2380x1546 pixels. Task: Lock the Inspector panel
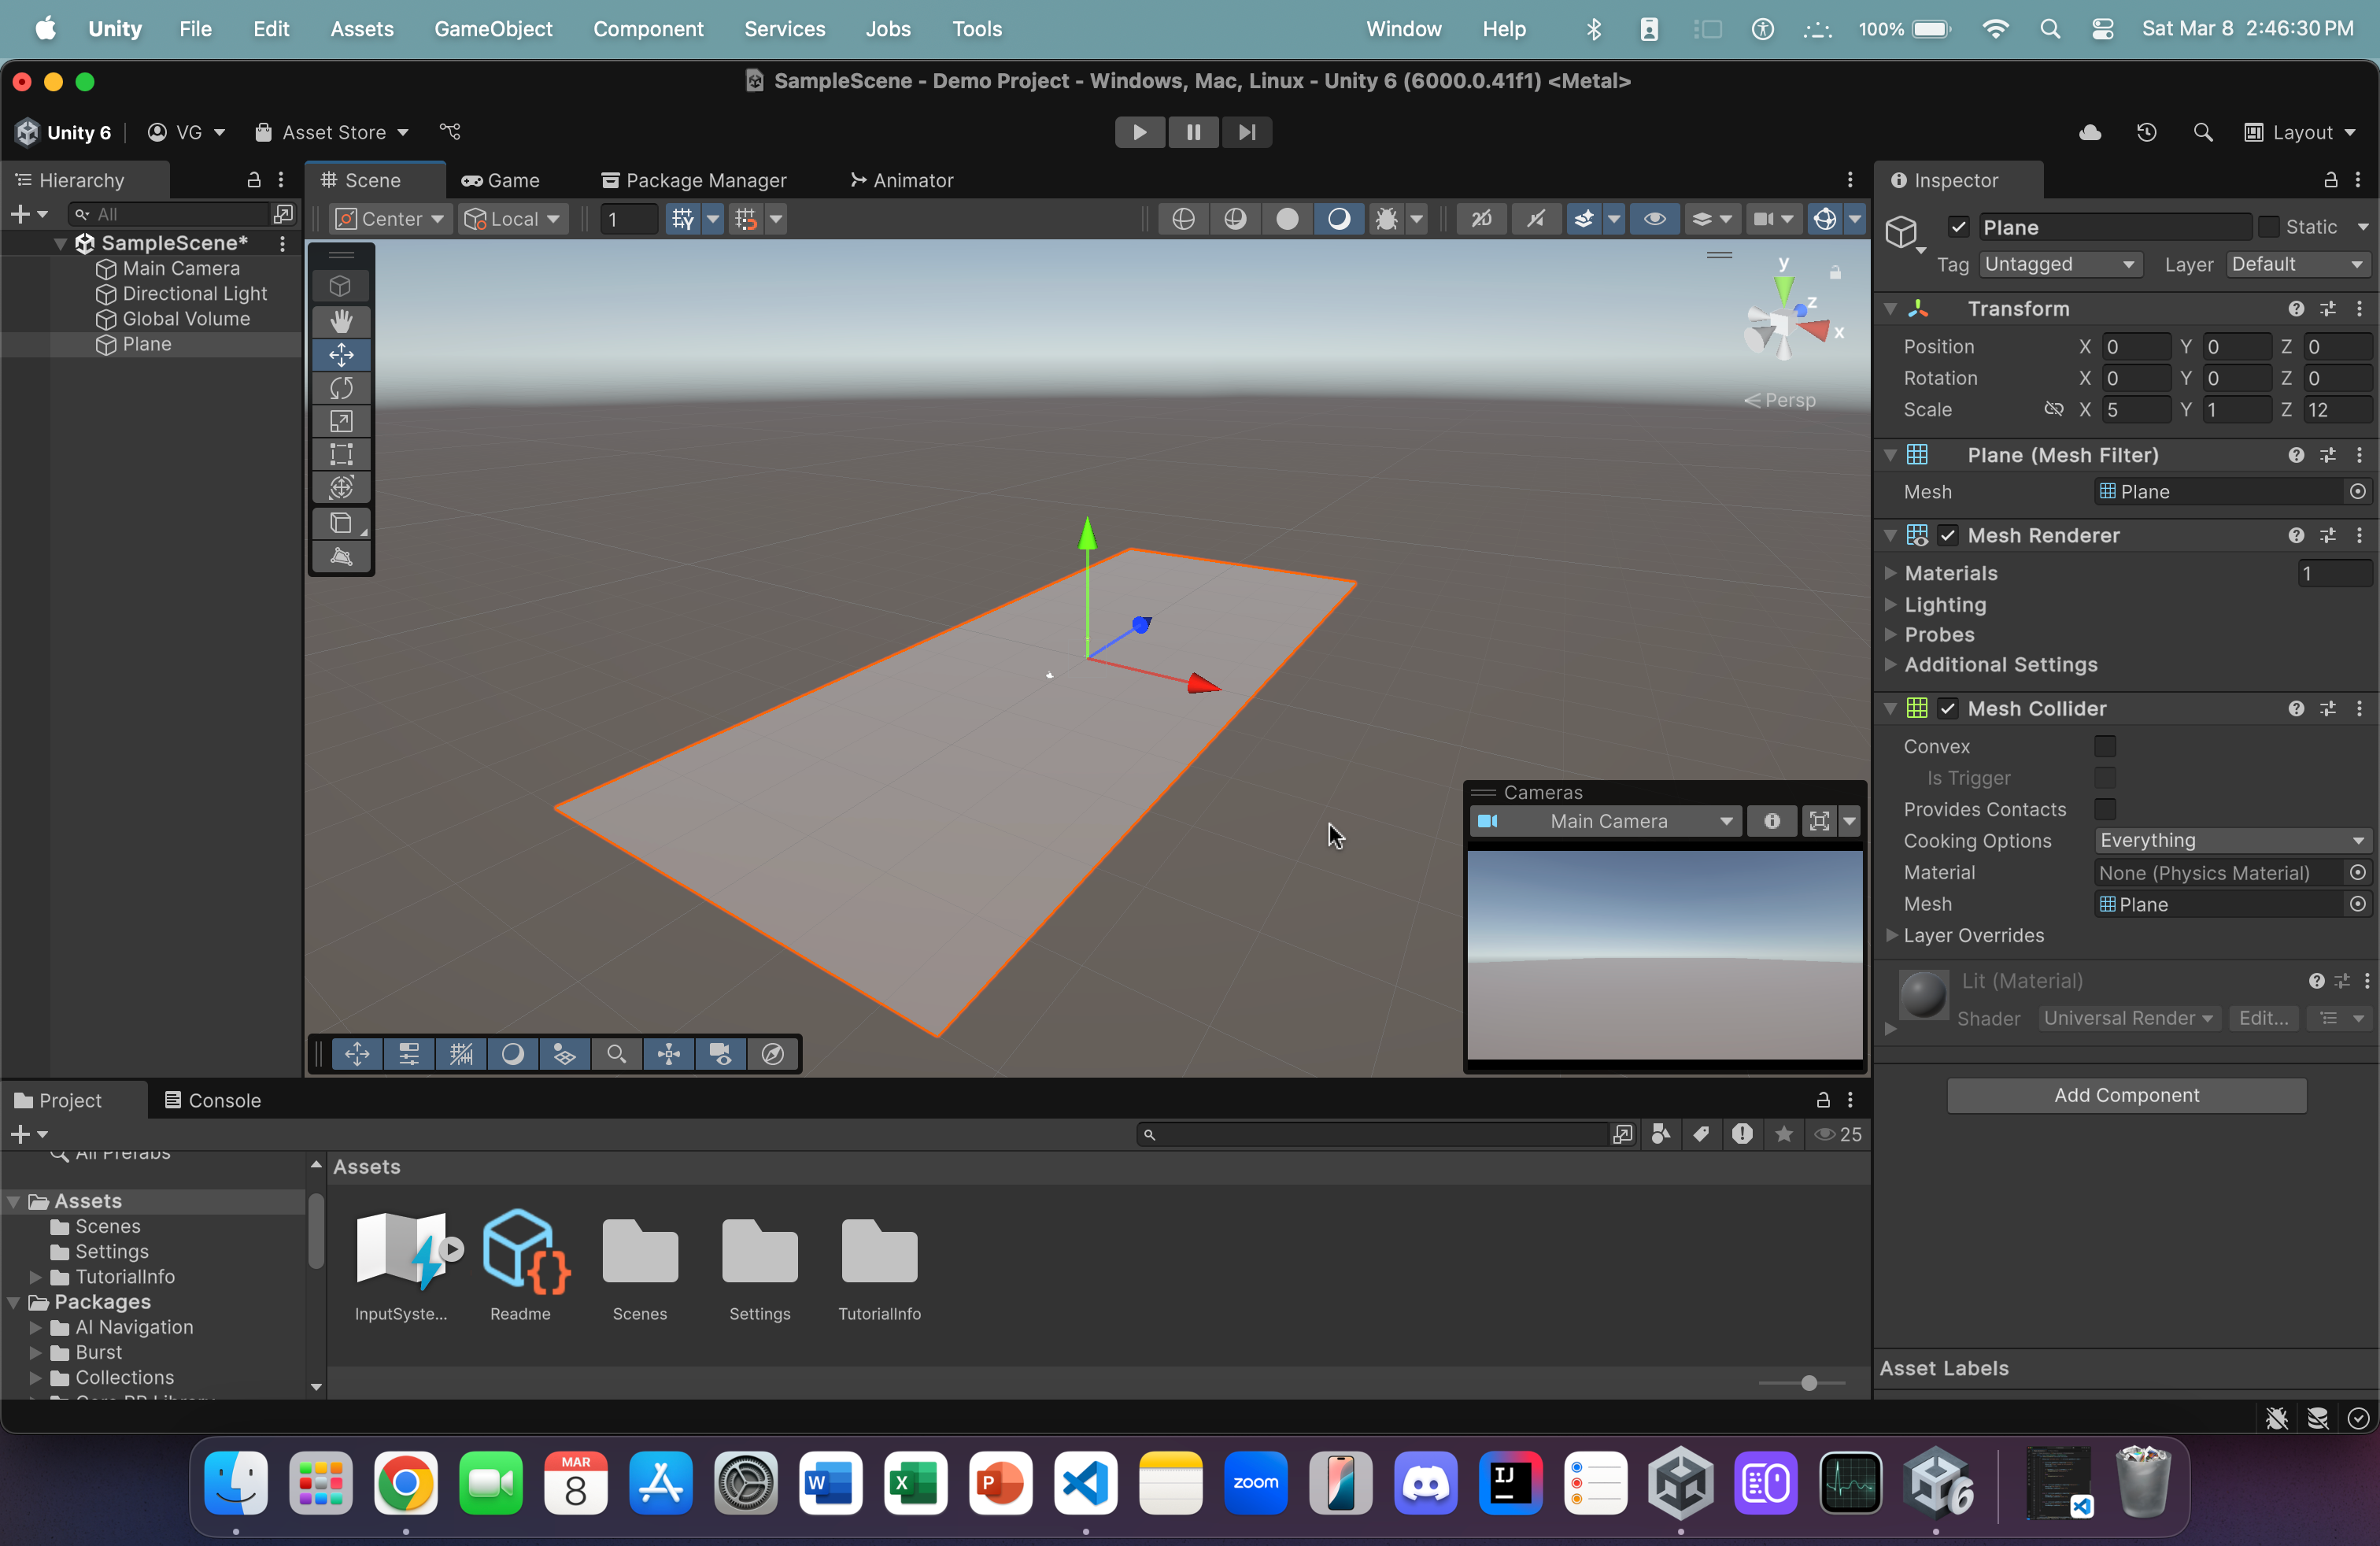click(2330, 180)
